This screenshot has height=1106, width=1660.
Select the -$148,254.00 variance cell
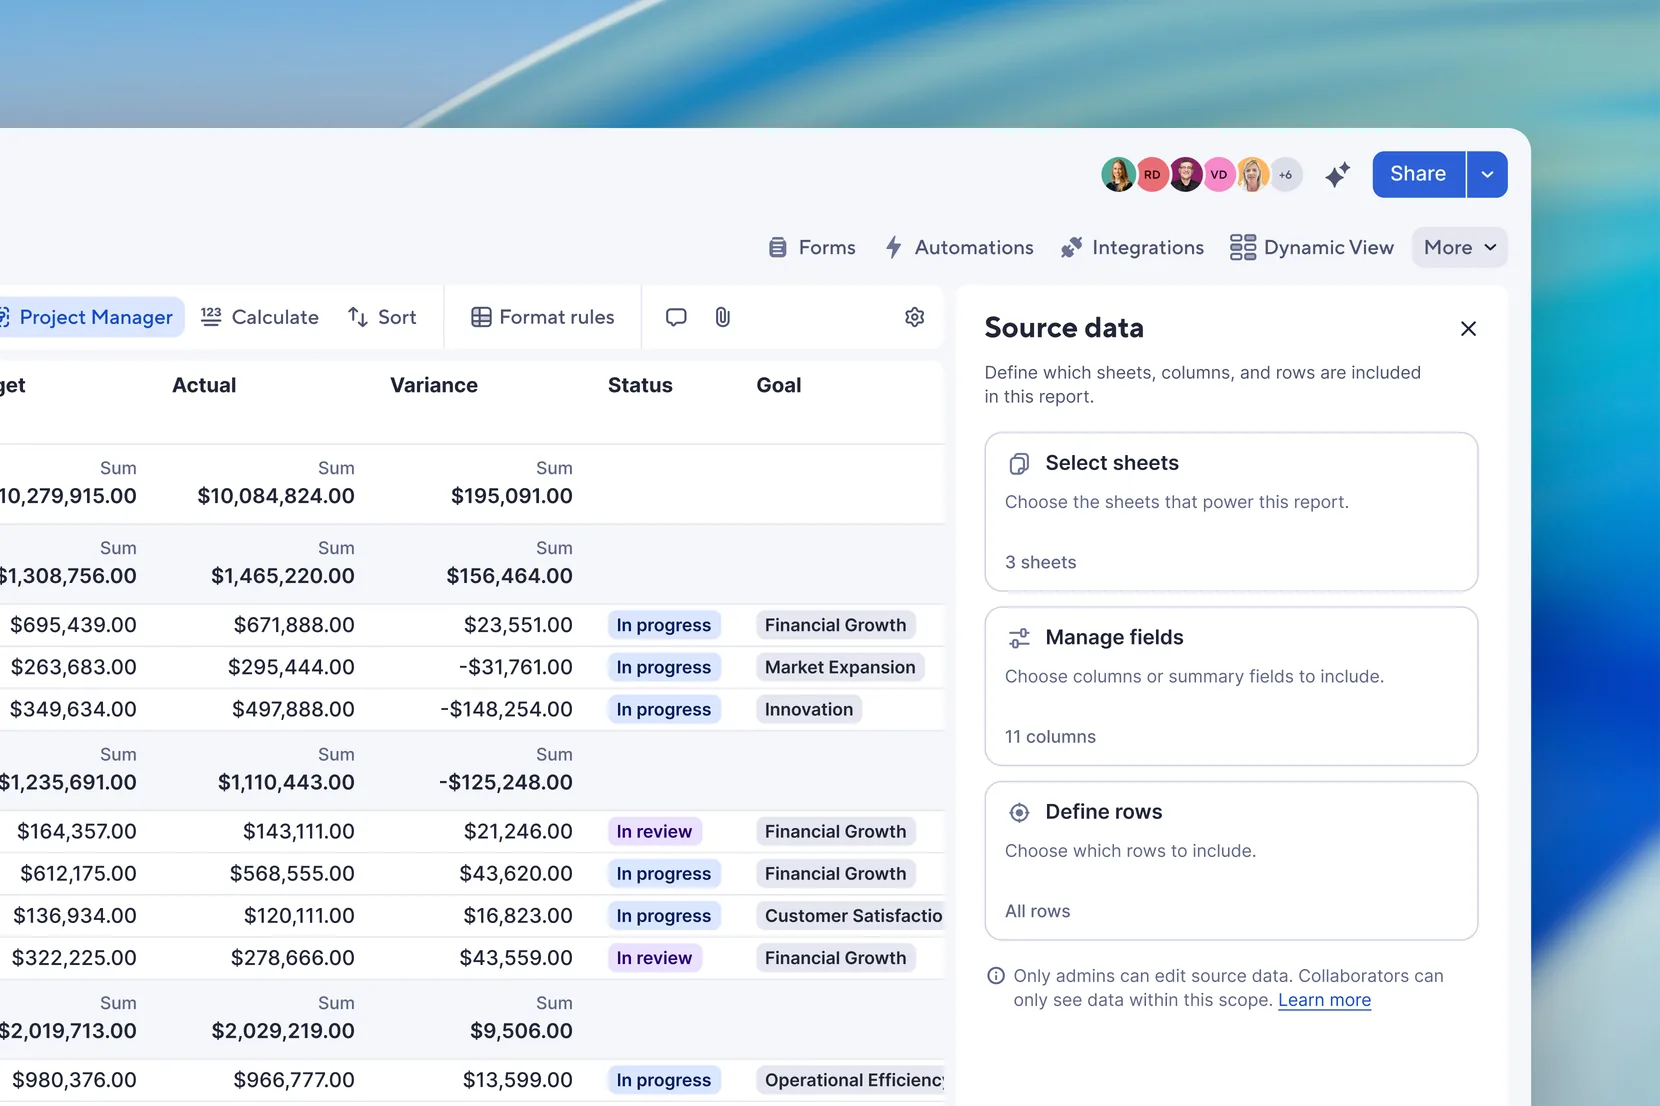pyautogui.click(x=506, y=709)
